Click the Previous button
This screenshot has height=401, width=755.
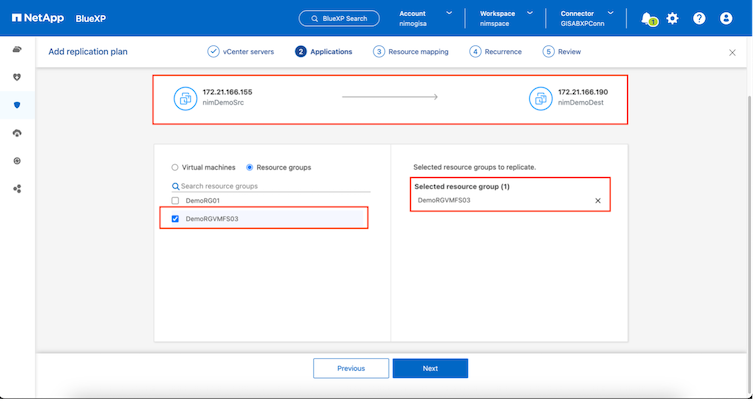click(x=351, y=368)
